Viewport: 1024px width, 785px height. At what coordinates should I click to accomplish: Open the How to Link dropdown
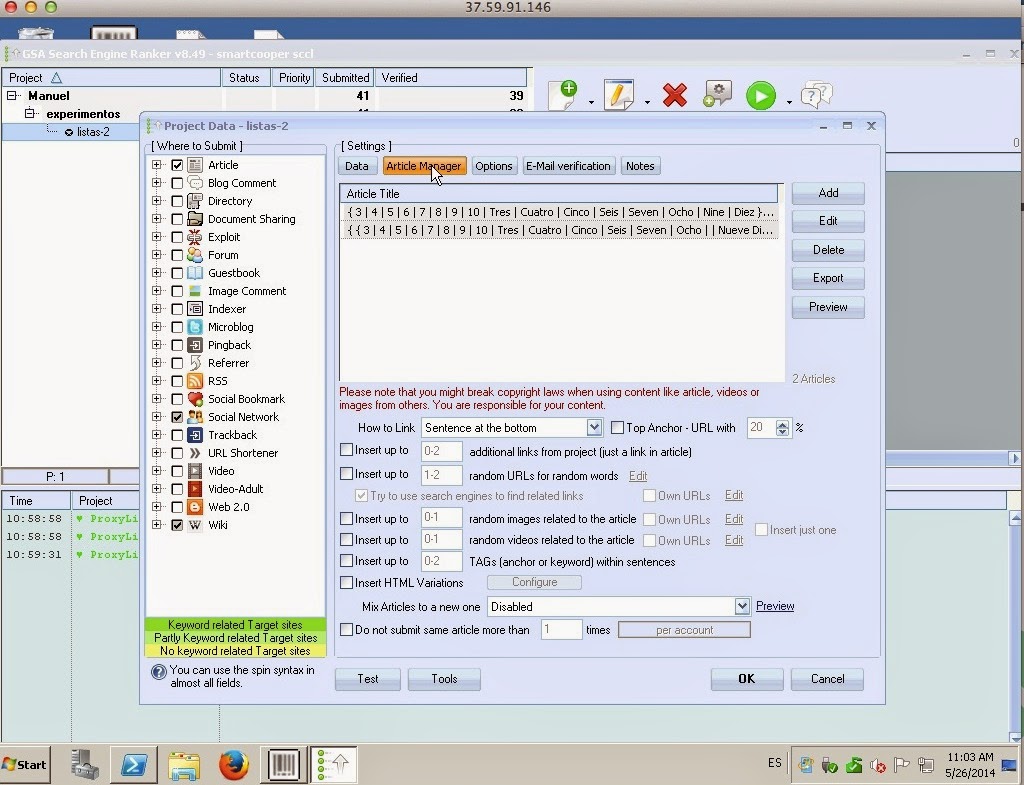[x=594, y=428]
